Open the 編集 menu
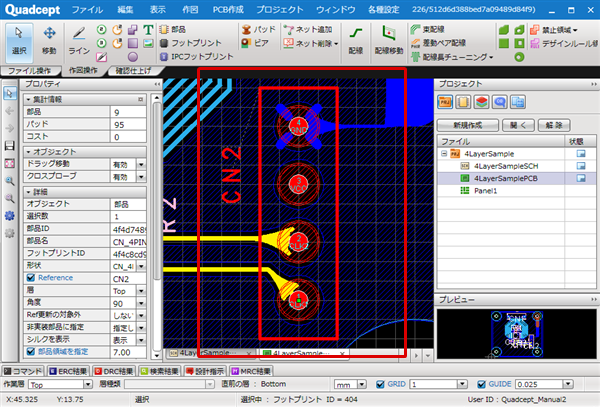600x407 pixels. tap(125, 10)
